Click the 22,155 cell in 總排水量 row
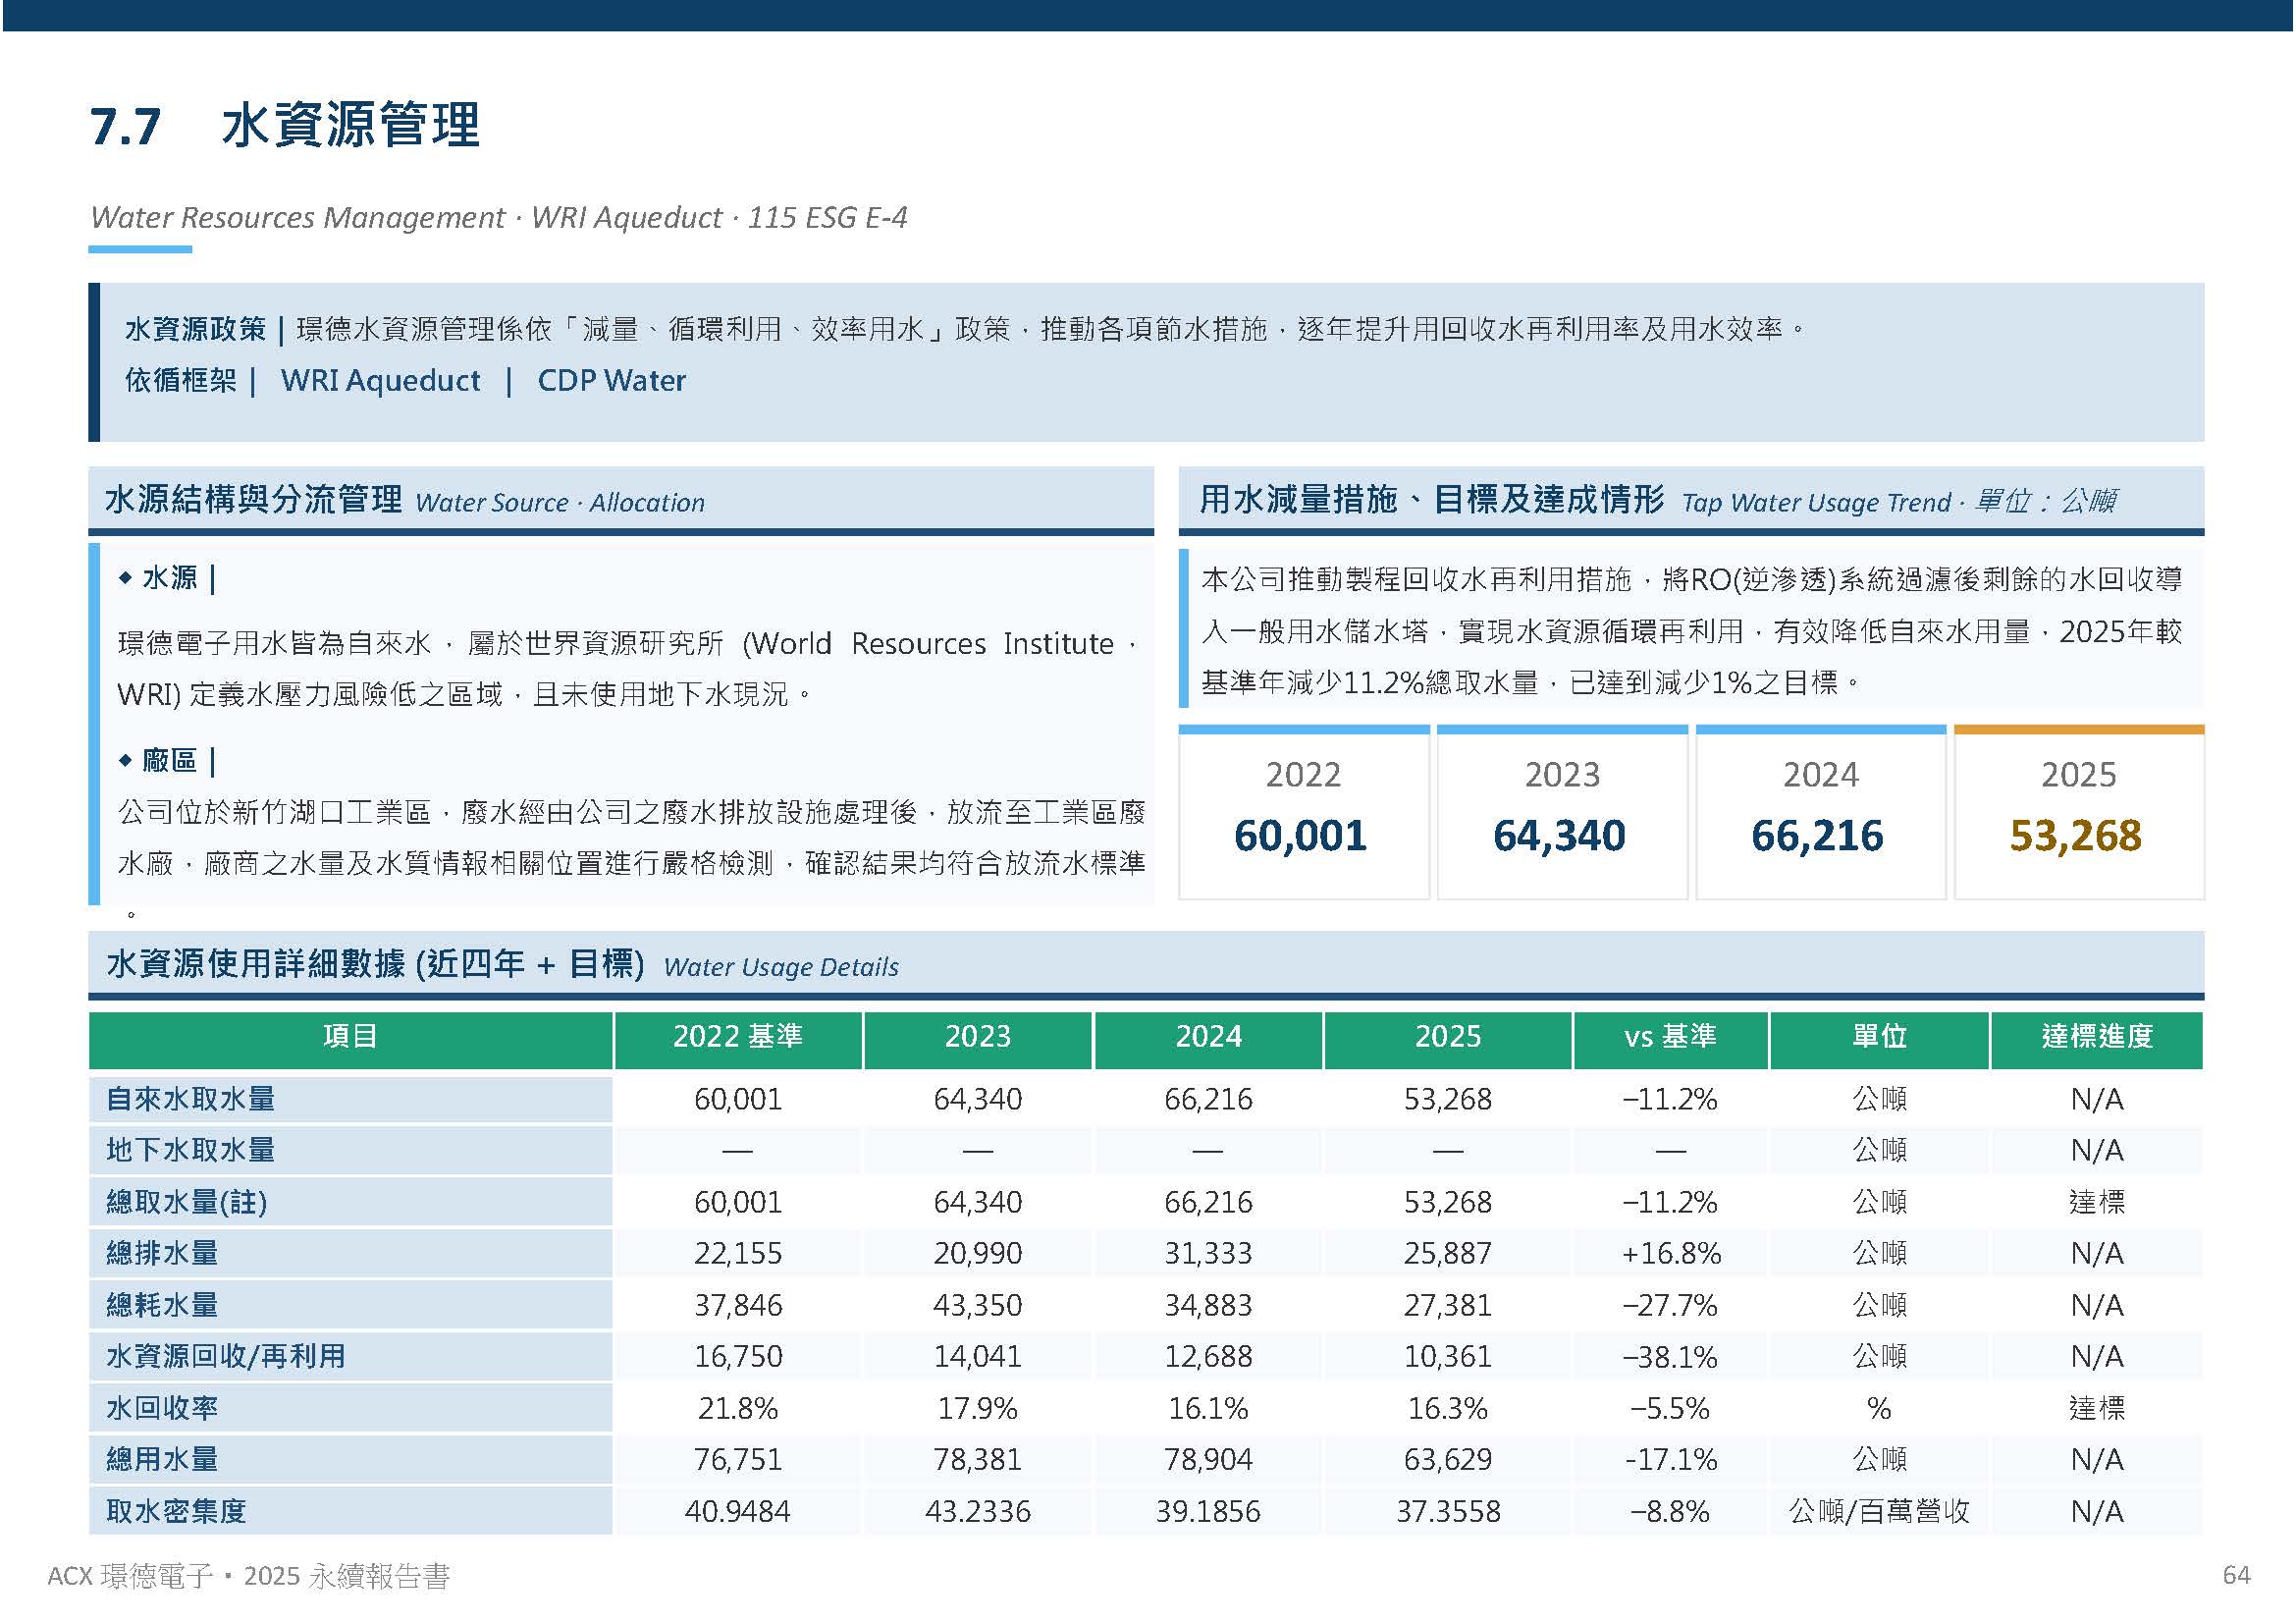Image resolution: width=2296 pixels, height=1624 pixels. [738, 1254]
